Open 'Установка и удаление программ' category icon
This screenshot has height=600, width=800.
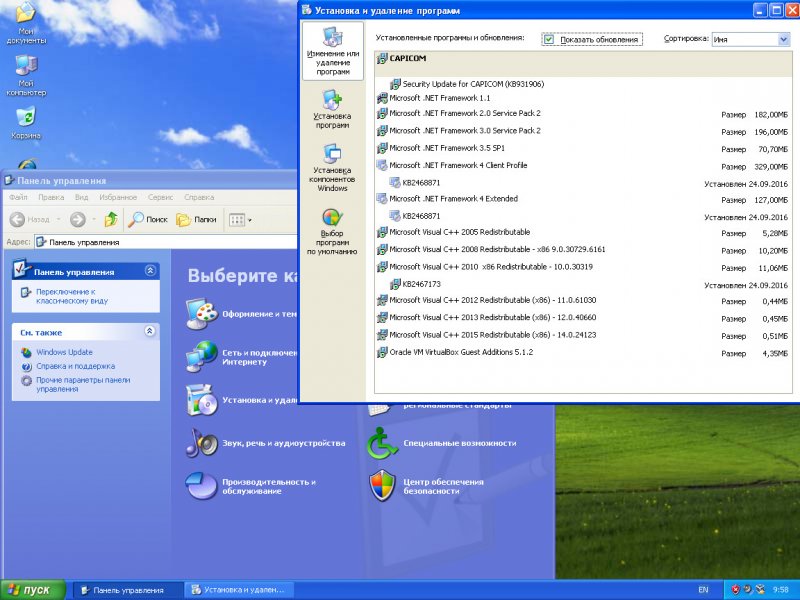coord(202,400)
